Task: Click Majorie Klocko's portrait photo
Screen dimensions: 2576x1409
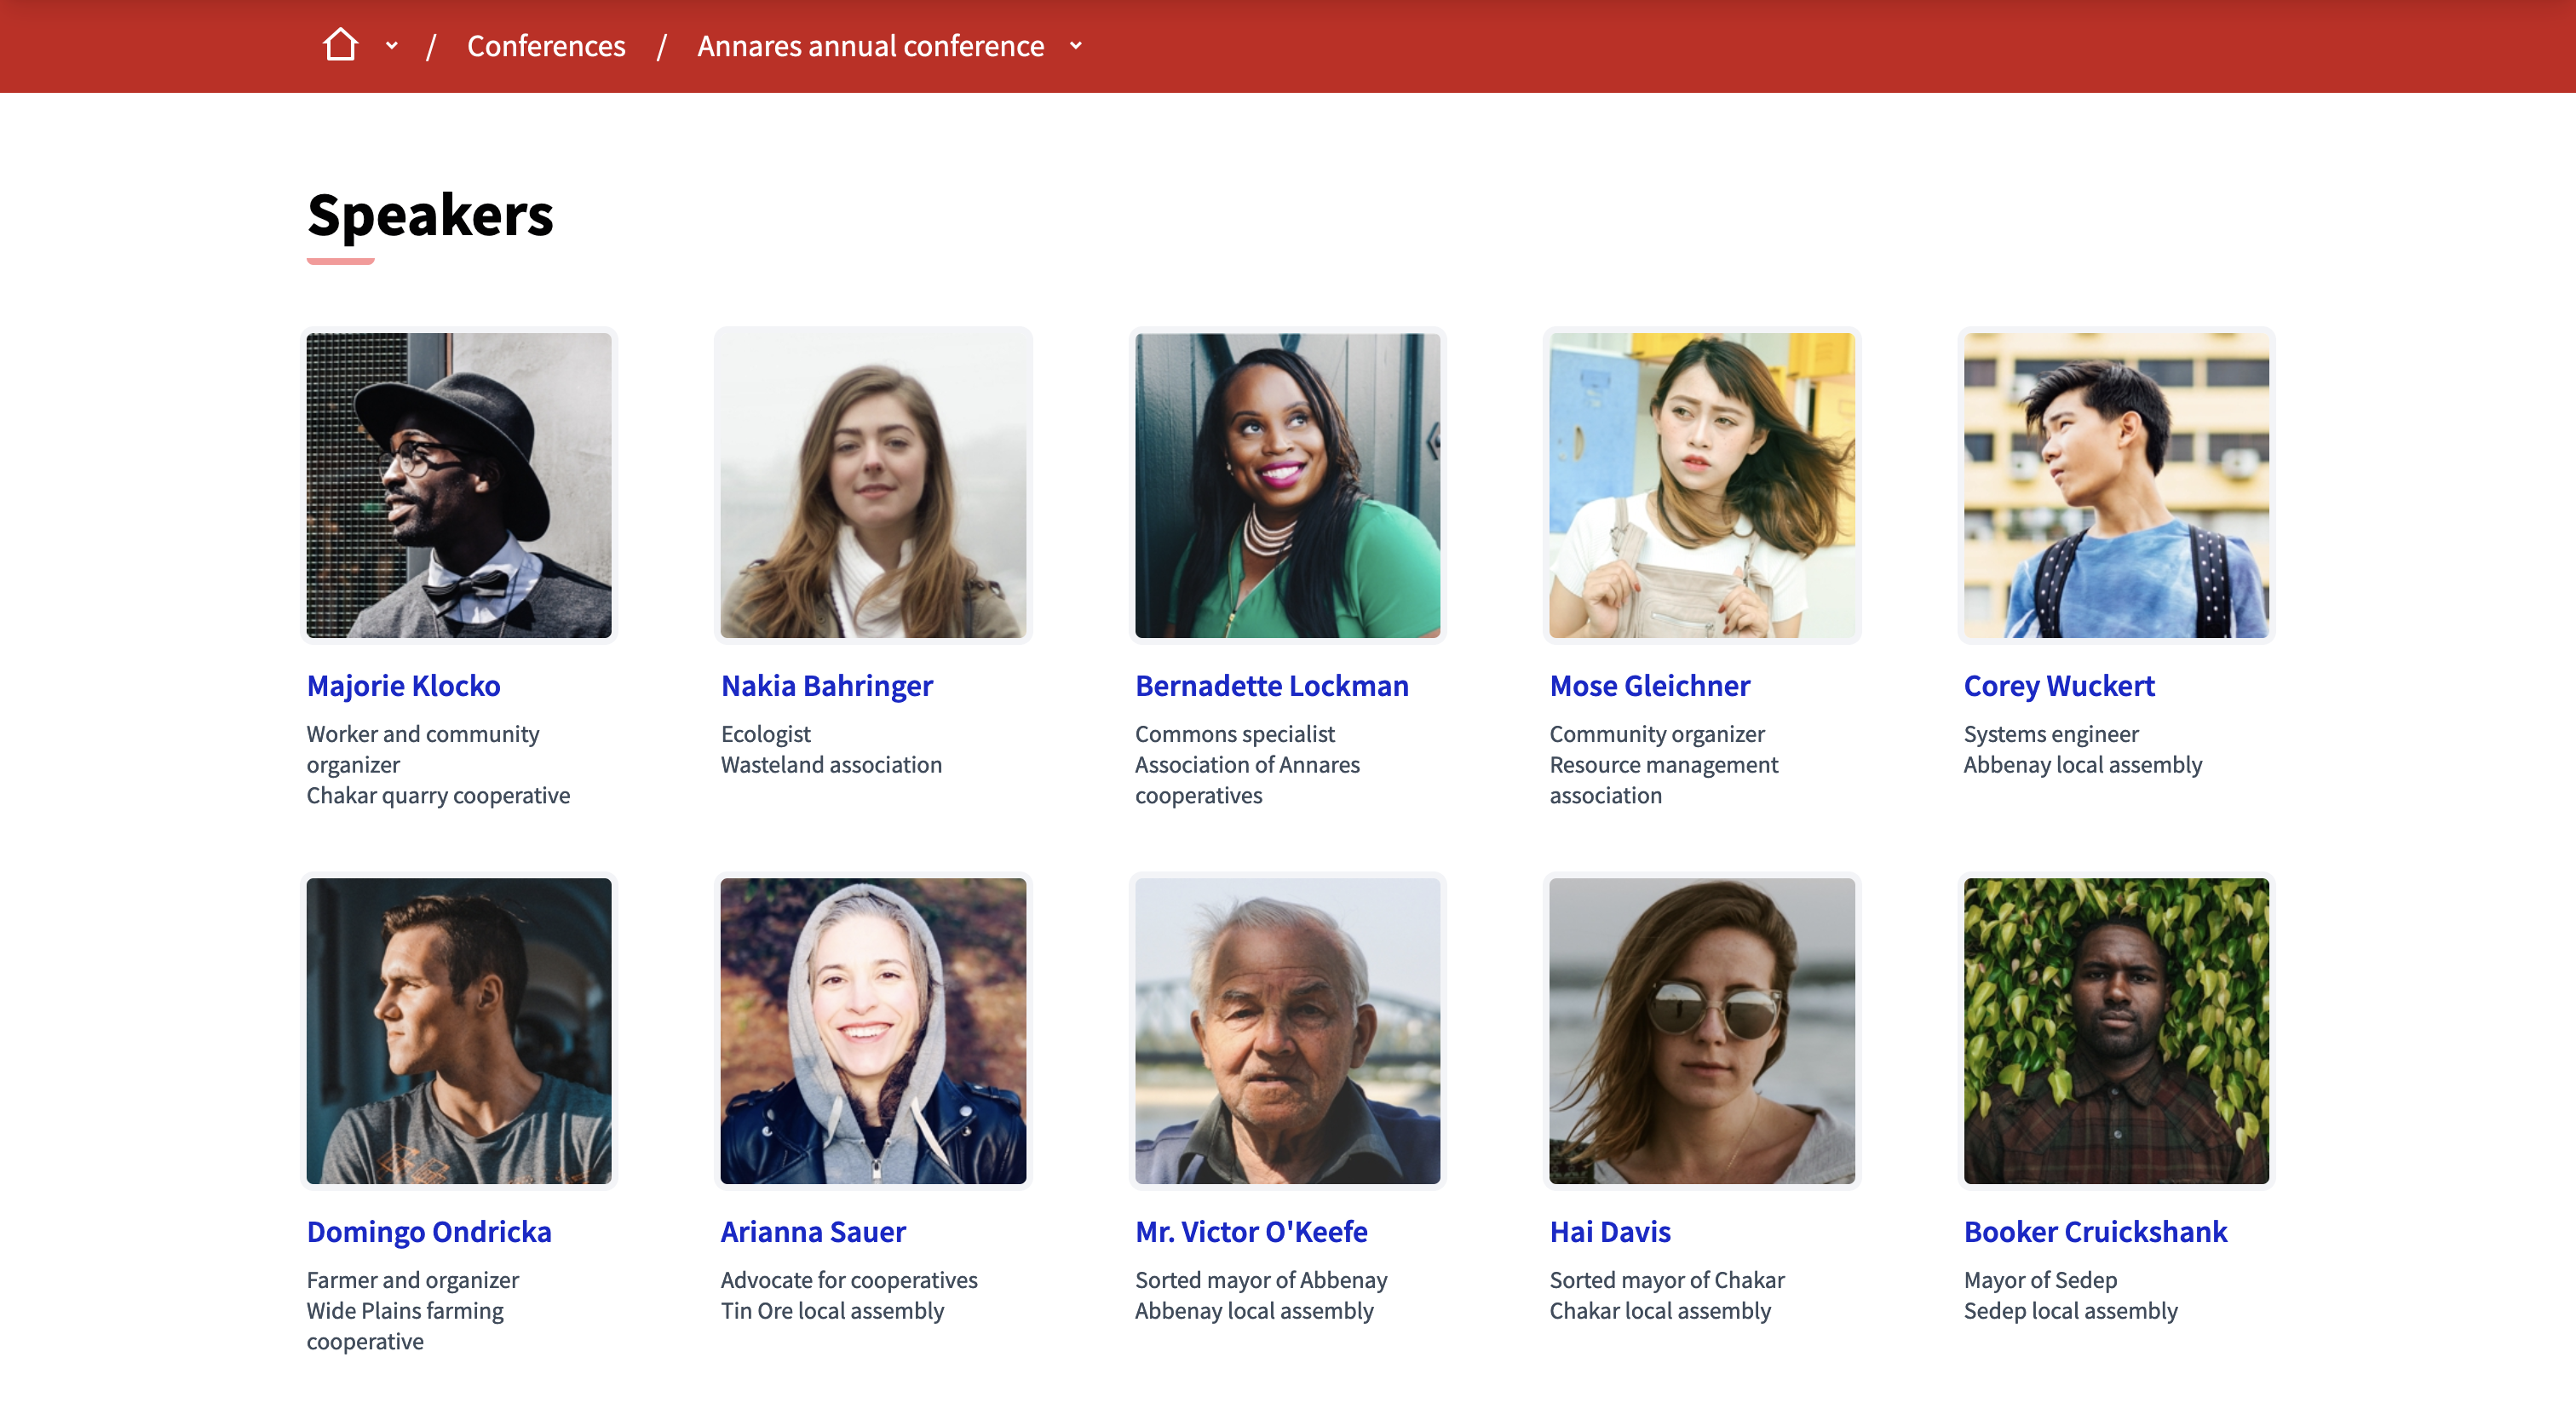Action: point(459,485)
